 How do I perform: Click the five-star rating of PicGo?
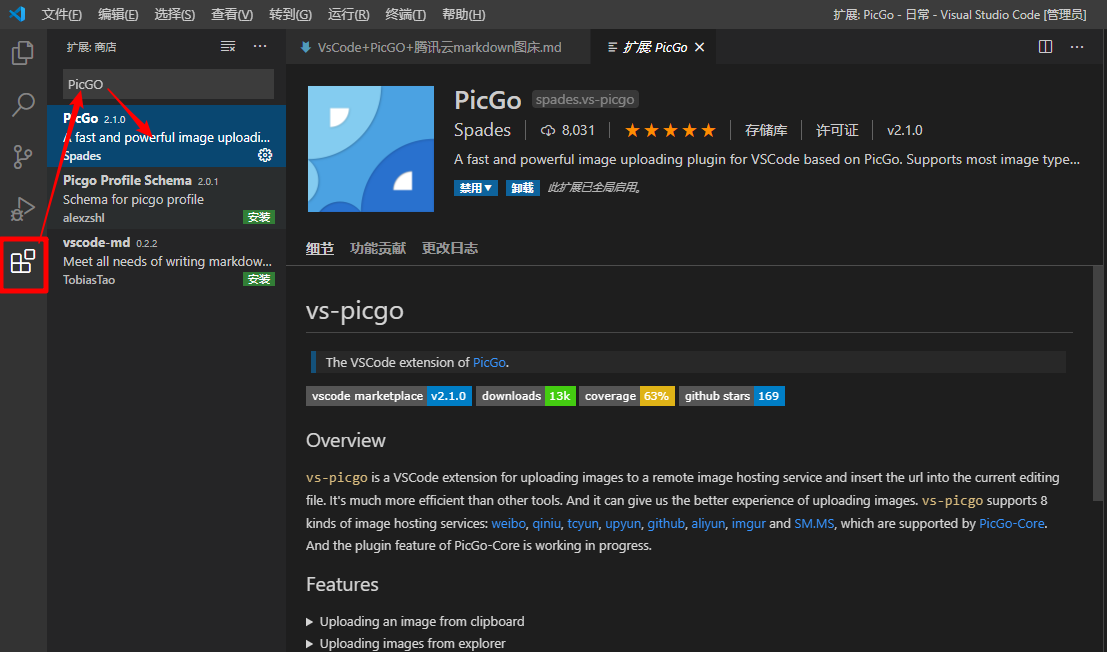[x=670, y=131]
